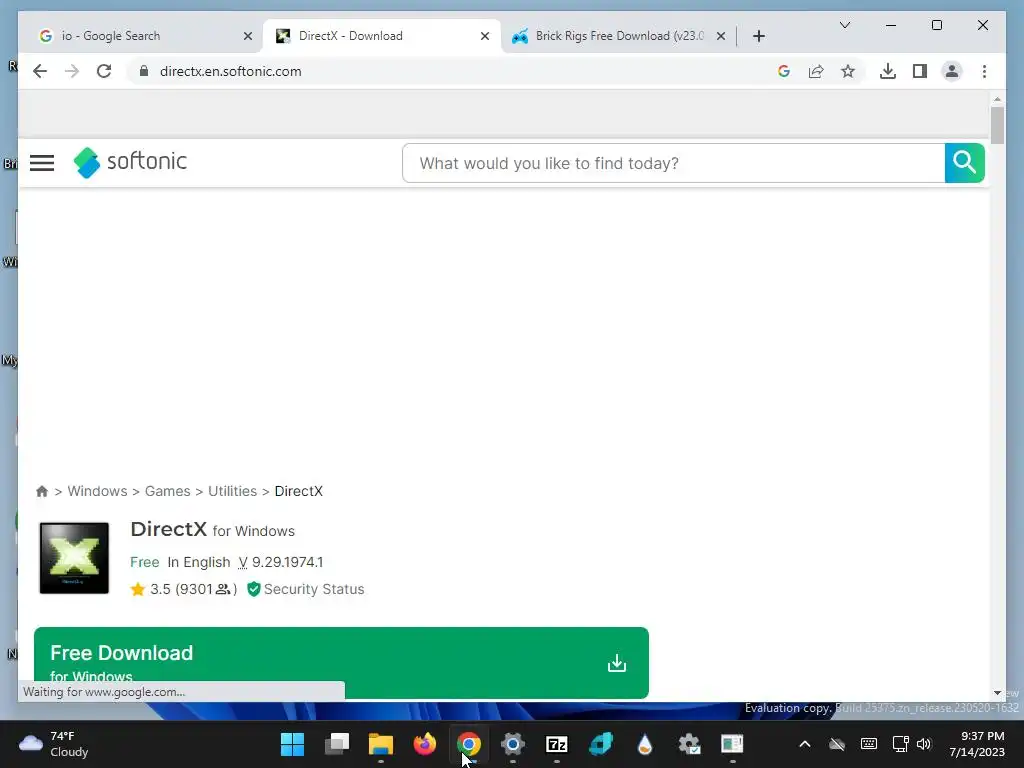This screenshot has width=1024, height=768.
Task: Go back to the previous page
Action: (40, 71)
